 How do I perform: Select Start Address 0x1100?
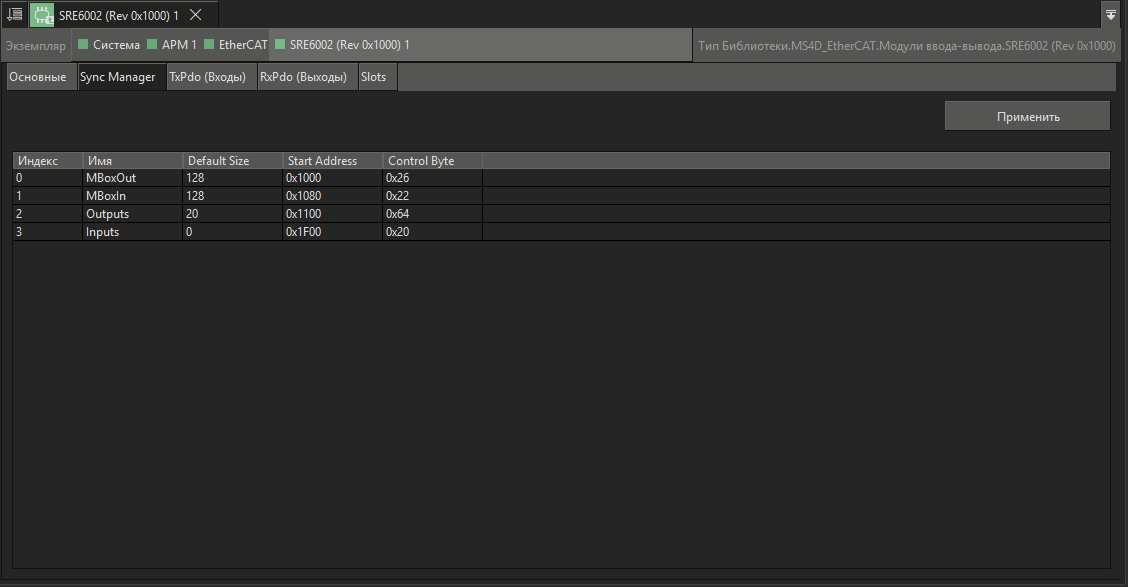[x=332, y=214]
